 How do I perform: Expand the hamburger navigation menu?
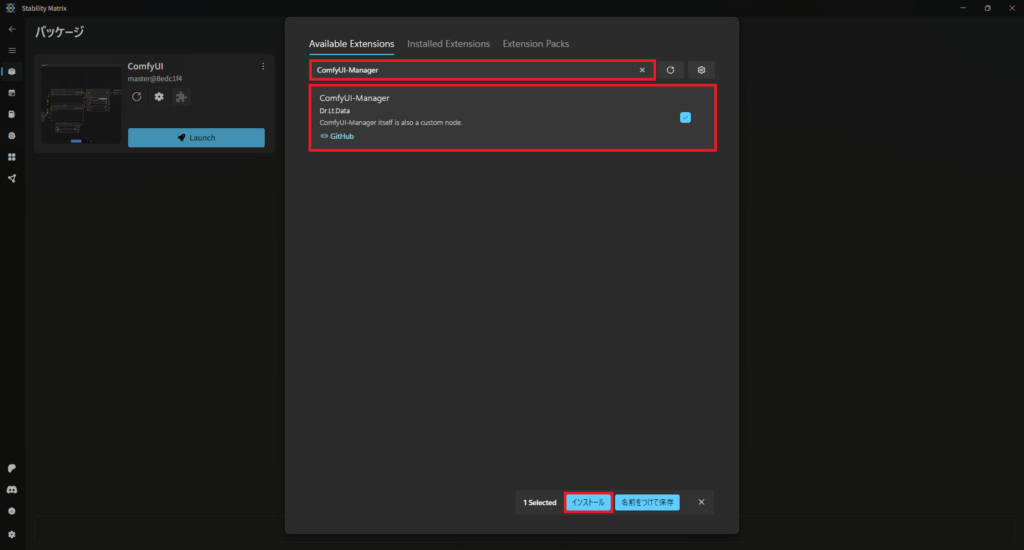pyautogui.click(x=12, y=50)
